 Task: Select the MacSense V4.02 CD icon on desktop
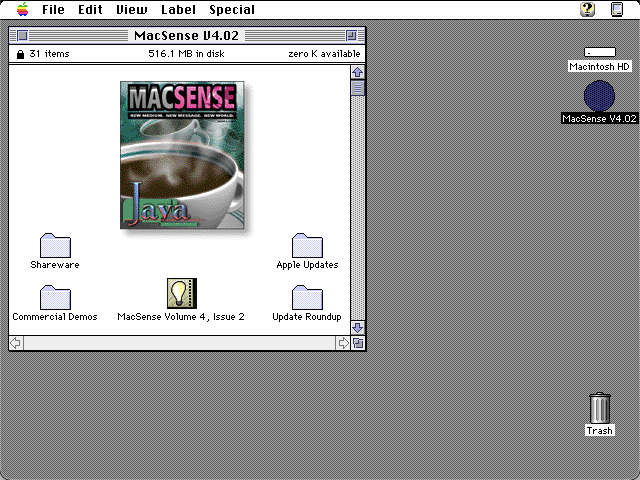coord(599,96)
